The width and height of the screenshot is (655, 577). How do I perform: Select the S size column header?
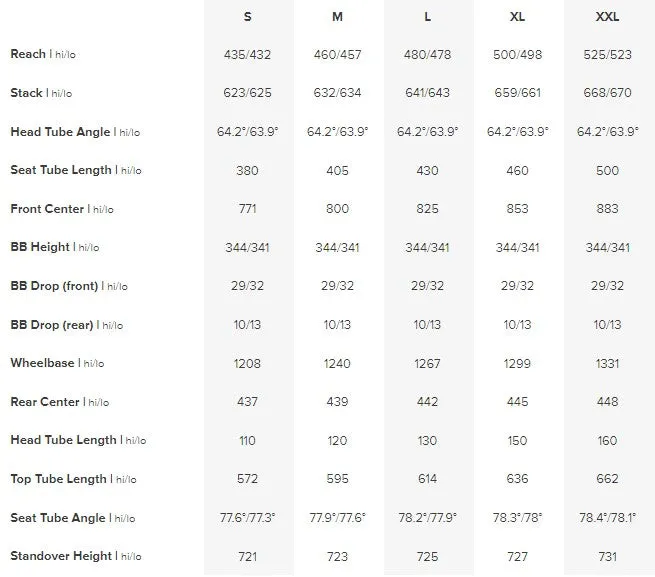(247, 17)
